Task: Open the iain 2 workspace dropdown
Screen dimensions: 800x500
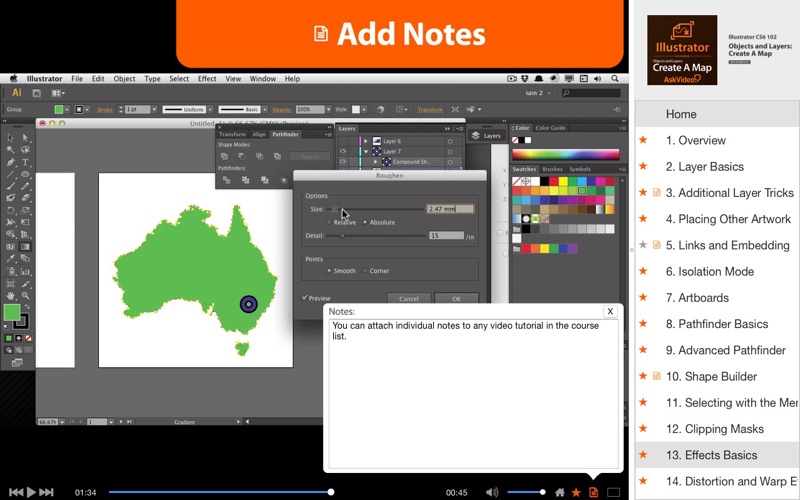Action: pyautogui.click(x=538, y=93)
